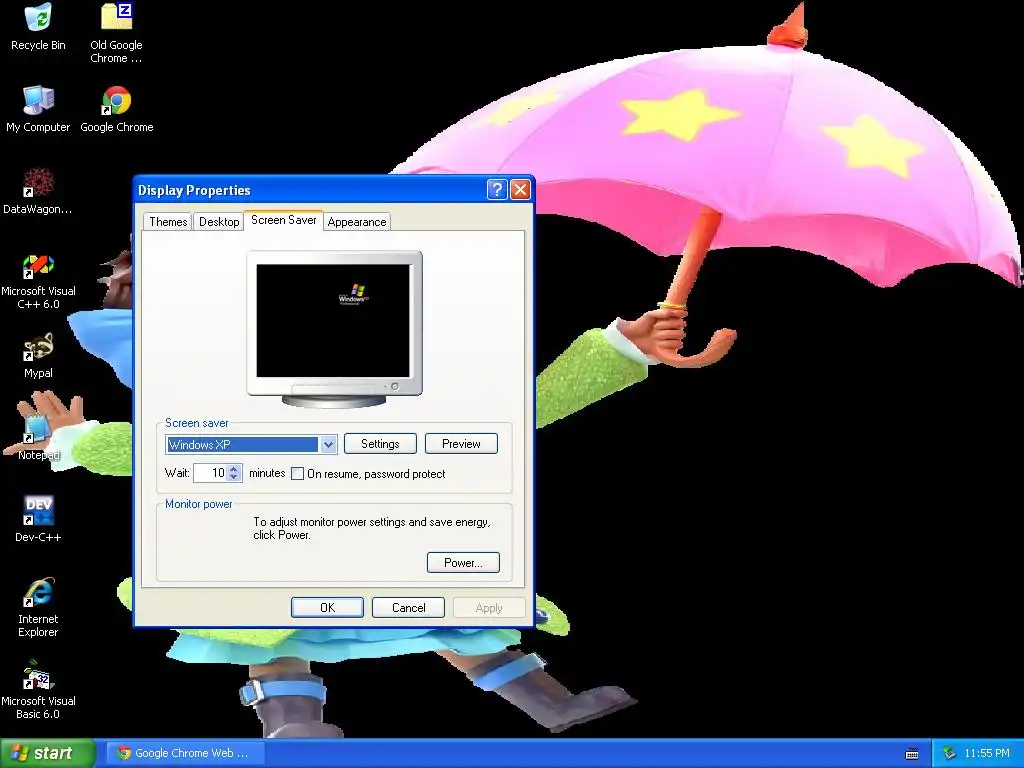Select the My Computer desktop icon
1024x768 pixels.
(x=38, y=109)
